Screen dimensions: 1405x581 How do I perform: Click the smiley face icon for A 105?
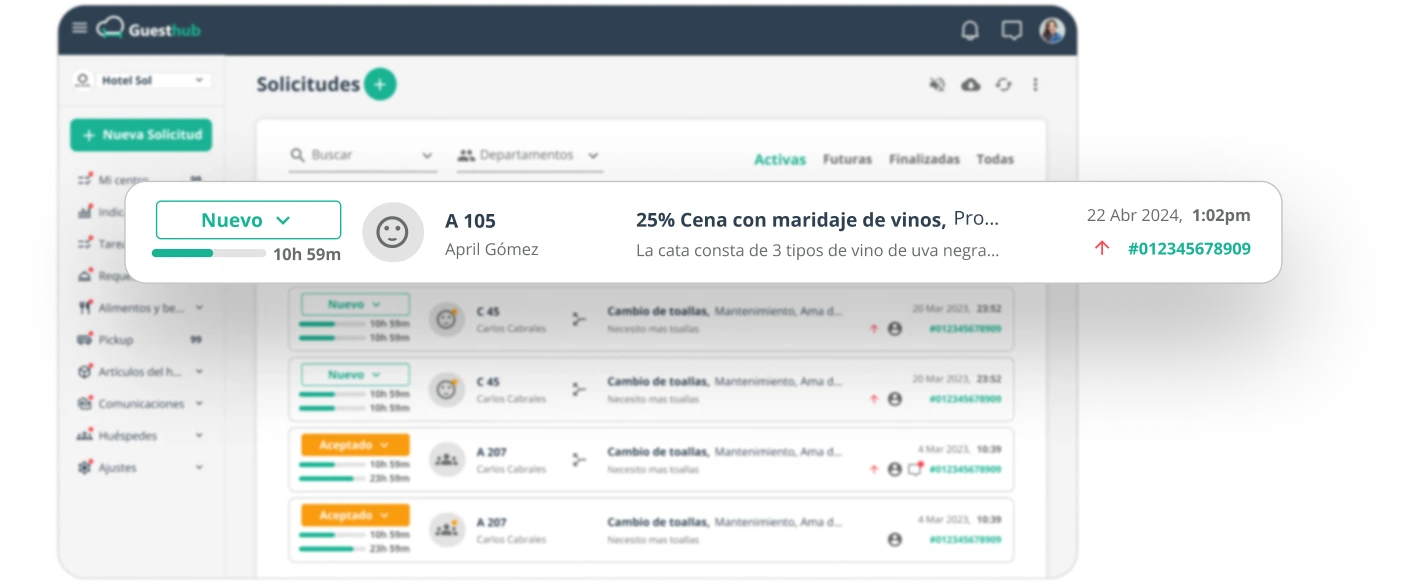tap(392, 233)
